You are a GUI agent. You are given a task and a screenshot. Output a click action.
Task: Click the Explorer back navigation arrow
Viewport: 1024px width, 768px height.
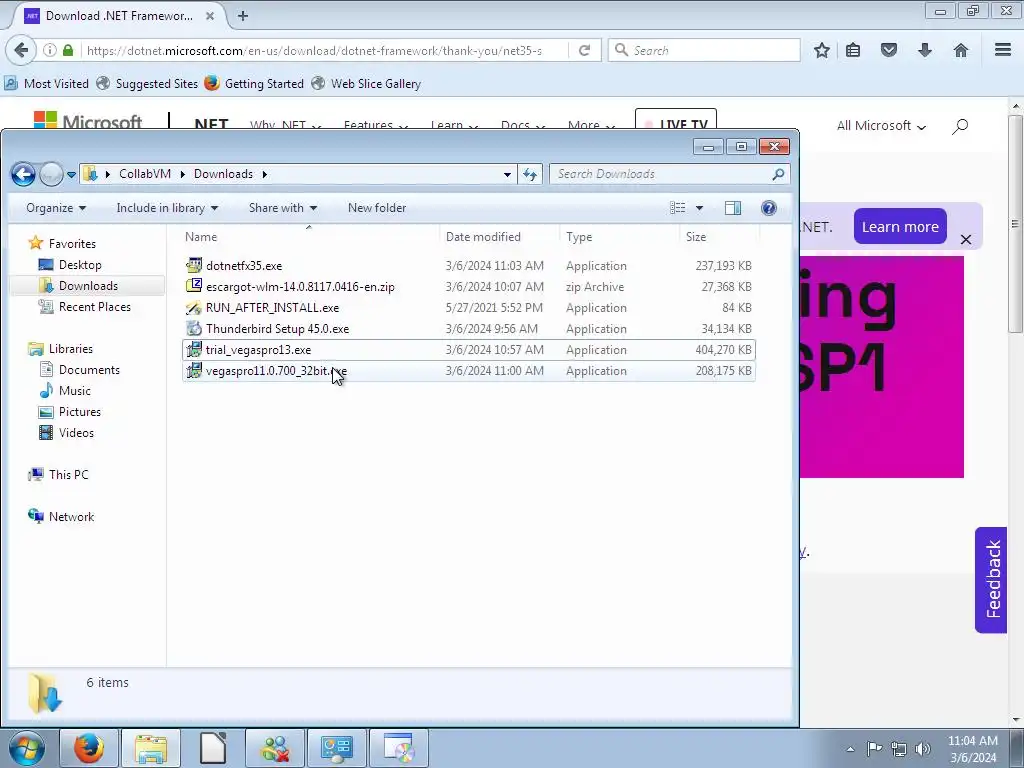(23, 174)
